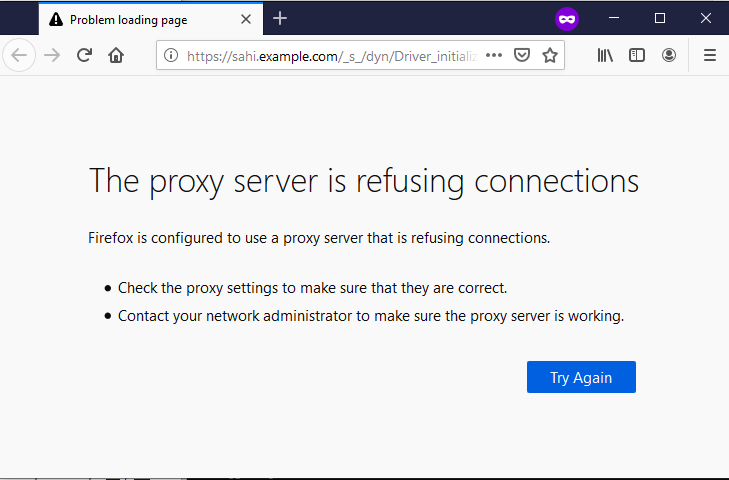Go to the Firefox home page

point(116,56)
